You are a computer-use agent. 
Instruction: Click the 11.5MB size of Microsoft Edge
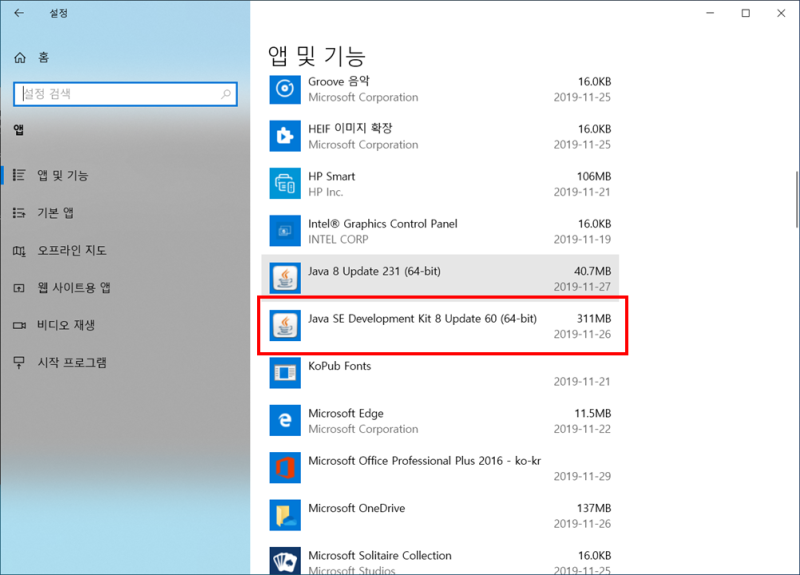[x=592, y=414]
